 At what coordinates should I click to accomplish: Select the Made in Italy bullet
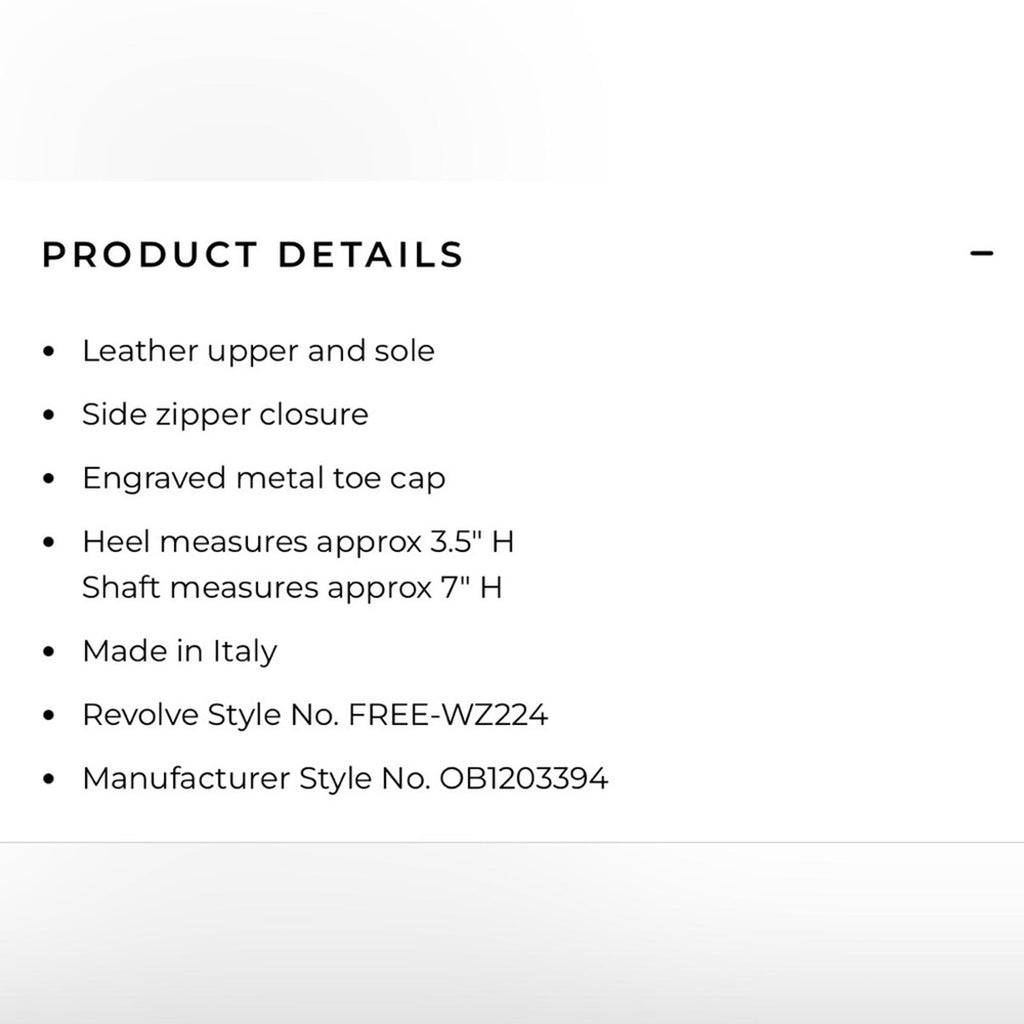180,651
